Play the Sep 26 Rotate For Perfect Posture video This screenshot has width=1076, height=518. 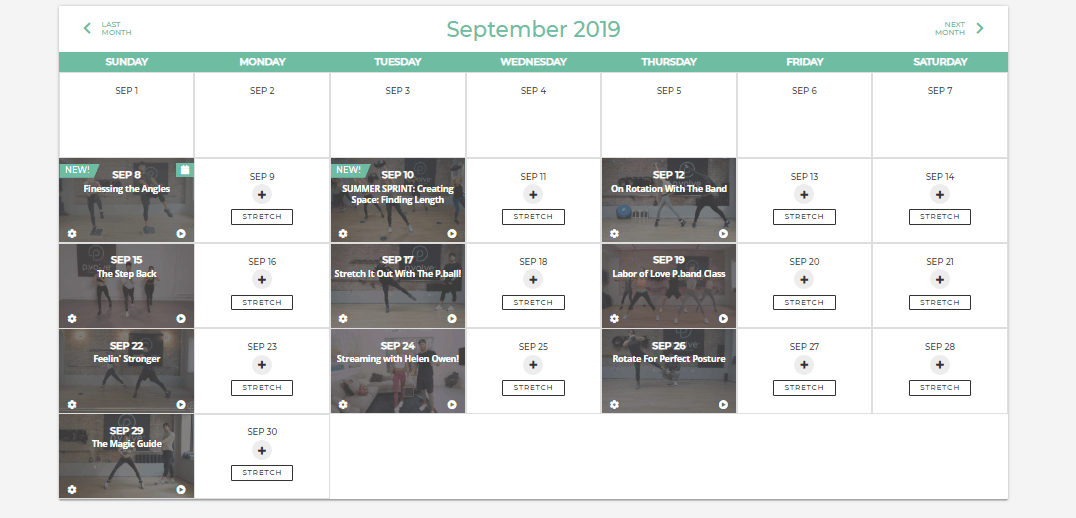(723, 405)
